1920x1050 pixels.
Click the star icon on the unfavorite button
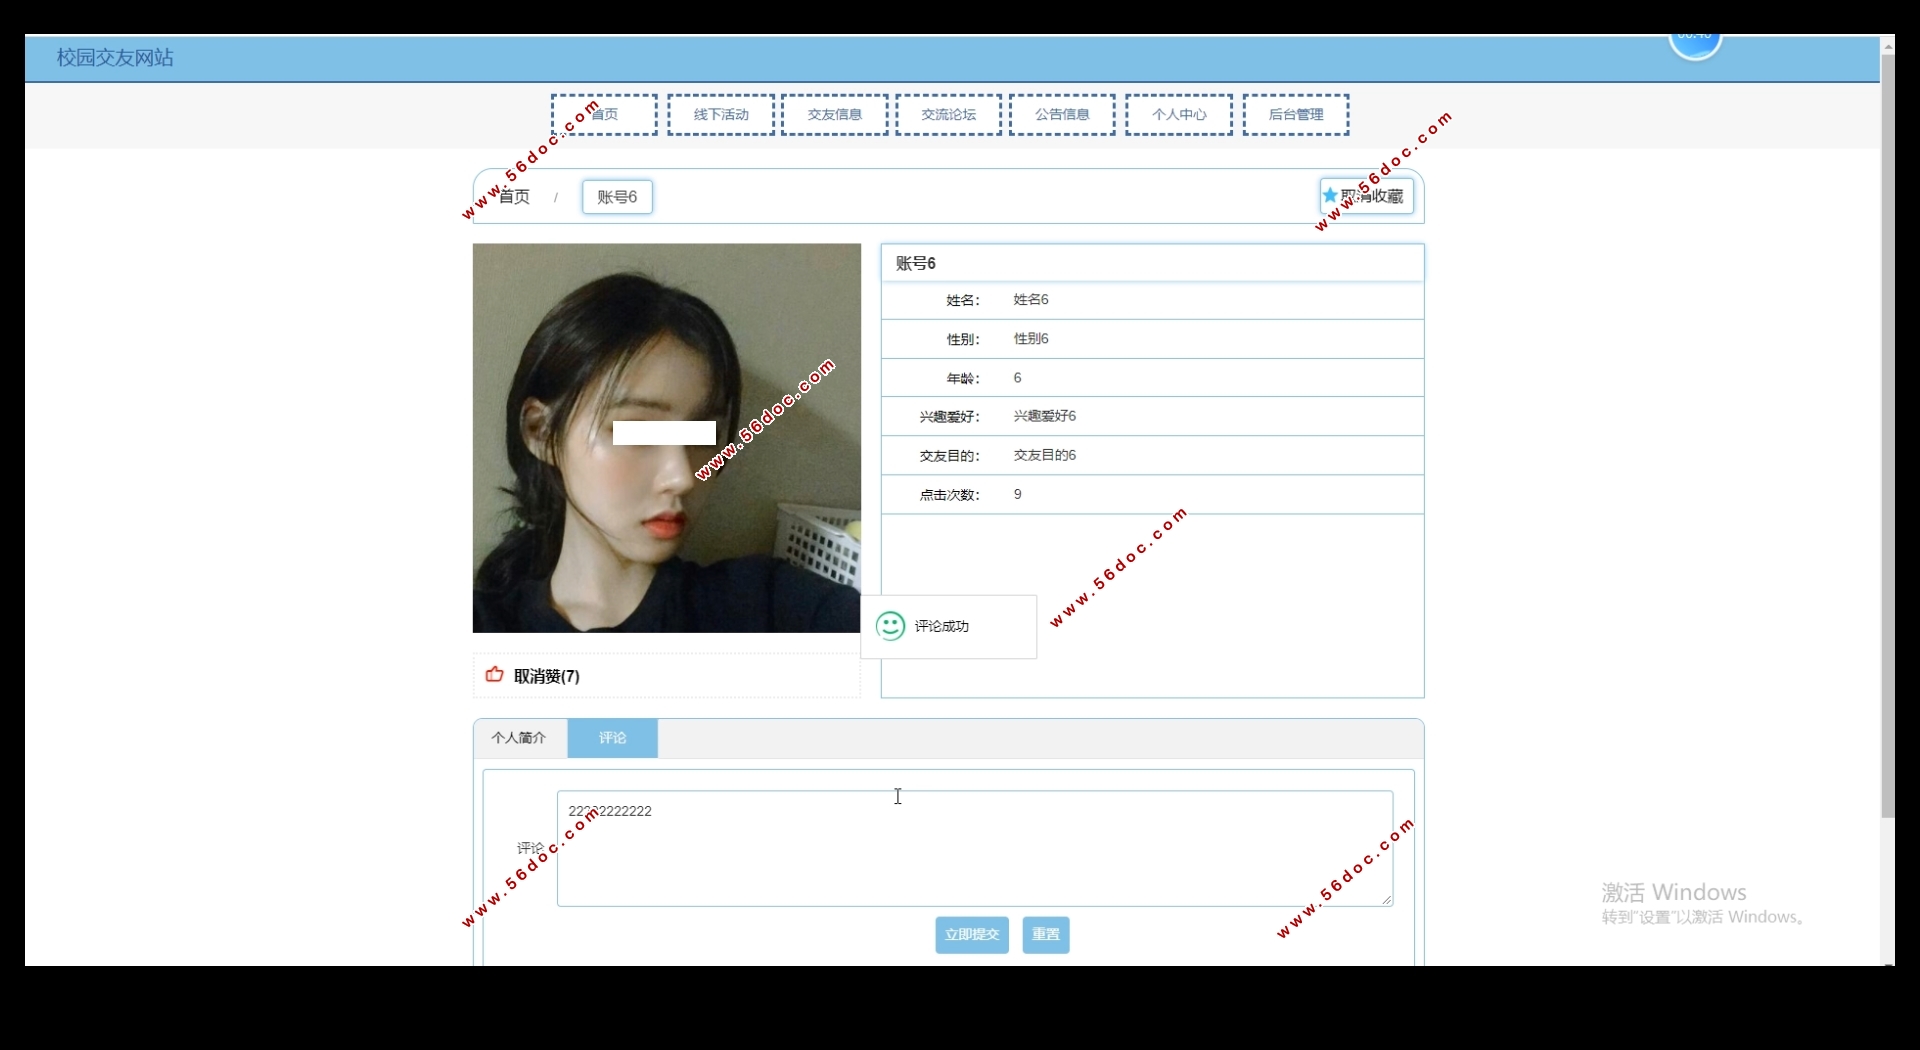tap(1330, 196)
